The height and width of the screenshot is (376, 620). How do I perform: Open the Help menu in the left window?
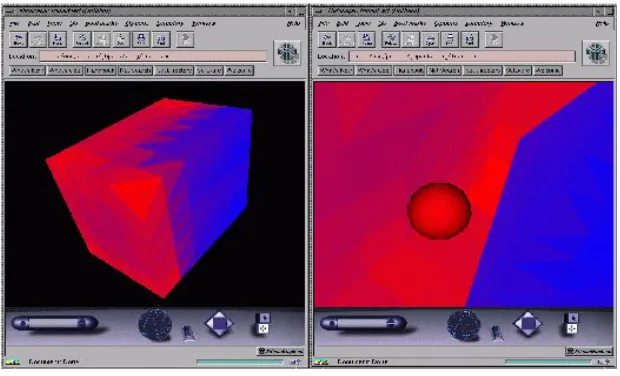click(293, 24)
